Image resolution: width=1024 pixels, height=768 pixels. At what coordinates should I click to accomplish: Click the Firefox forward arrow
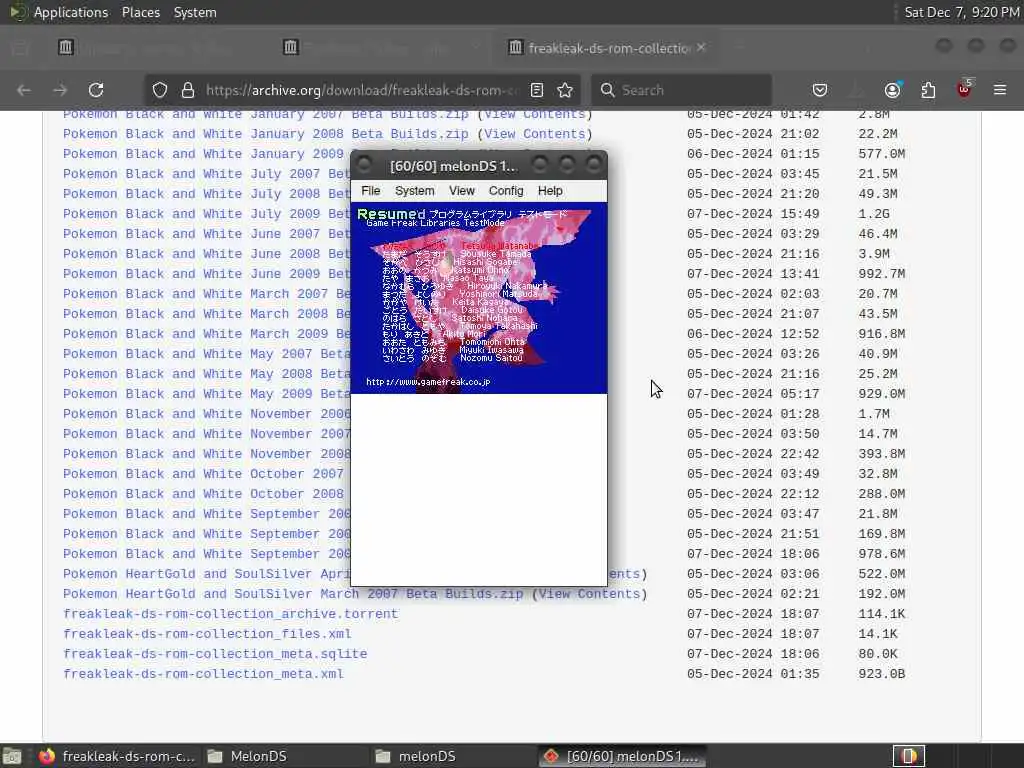[60, 90]
